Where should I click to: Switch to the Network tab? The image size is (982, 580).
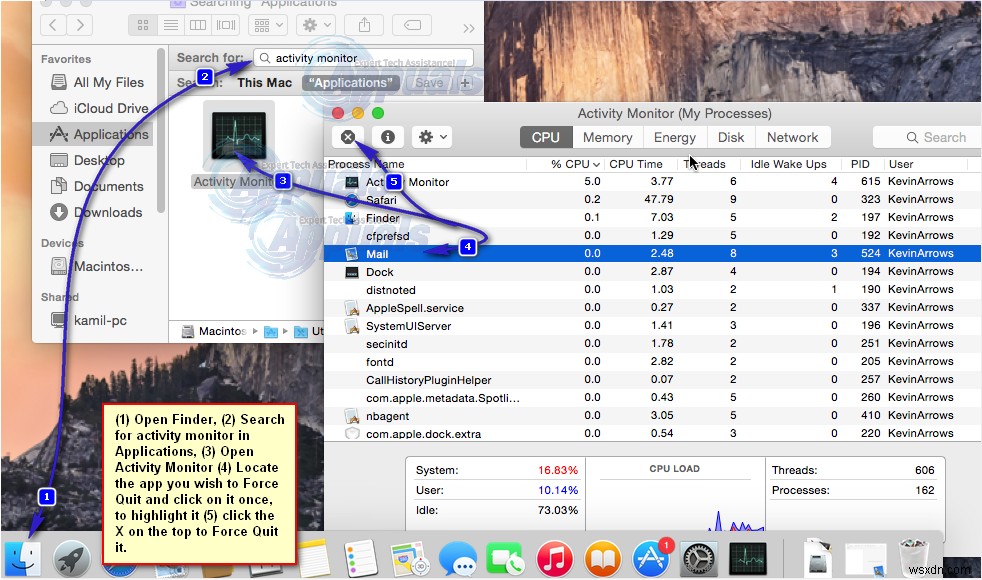click(792, 137)
